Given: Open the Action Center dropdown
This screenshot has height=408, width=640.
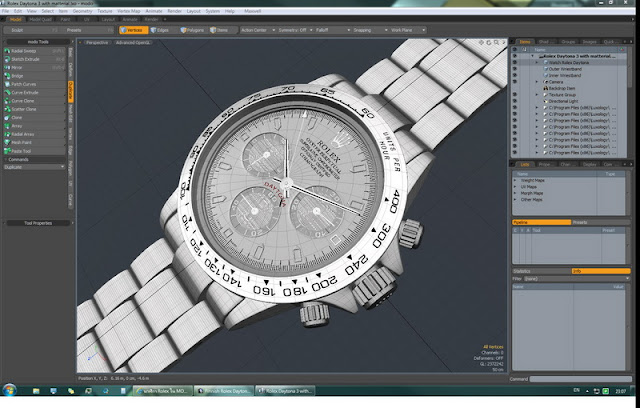Looking at the screenshot, I should tap(258, 30).
